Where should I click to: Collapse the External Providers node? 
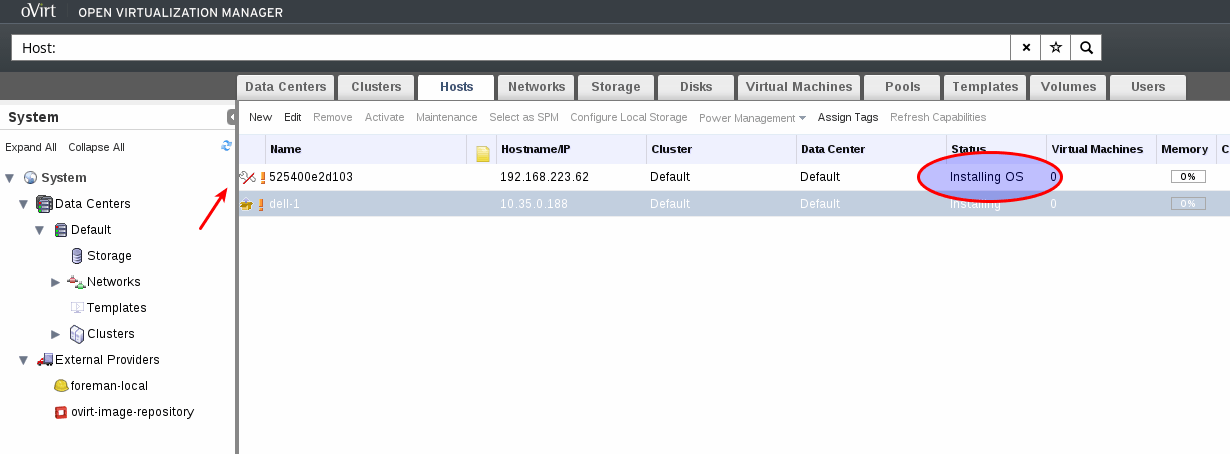(x=24, y=360)
